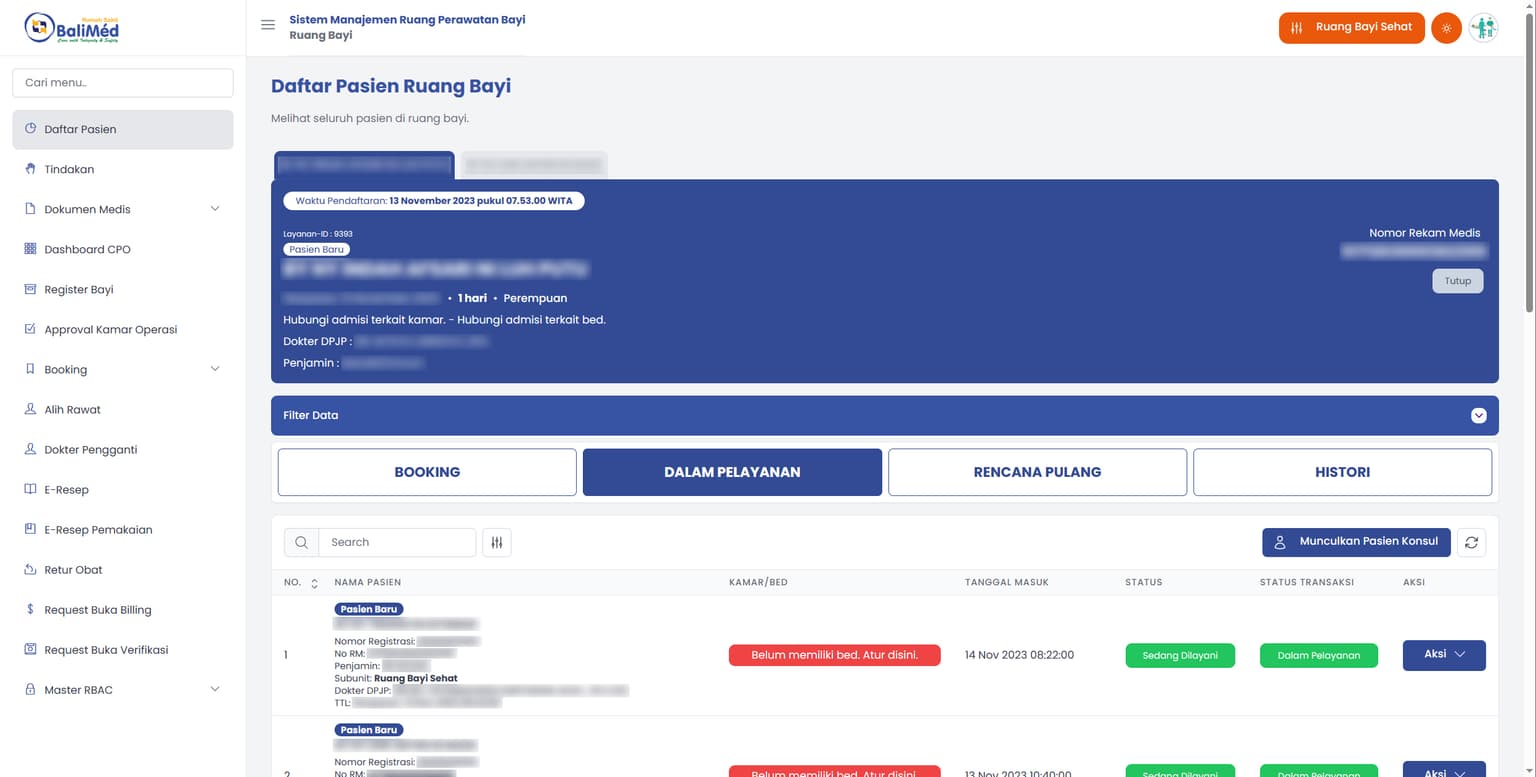Click the user avatar in the top right corner
The width and height of the screenshot is (1536, 777).
point(1484,28)
